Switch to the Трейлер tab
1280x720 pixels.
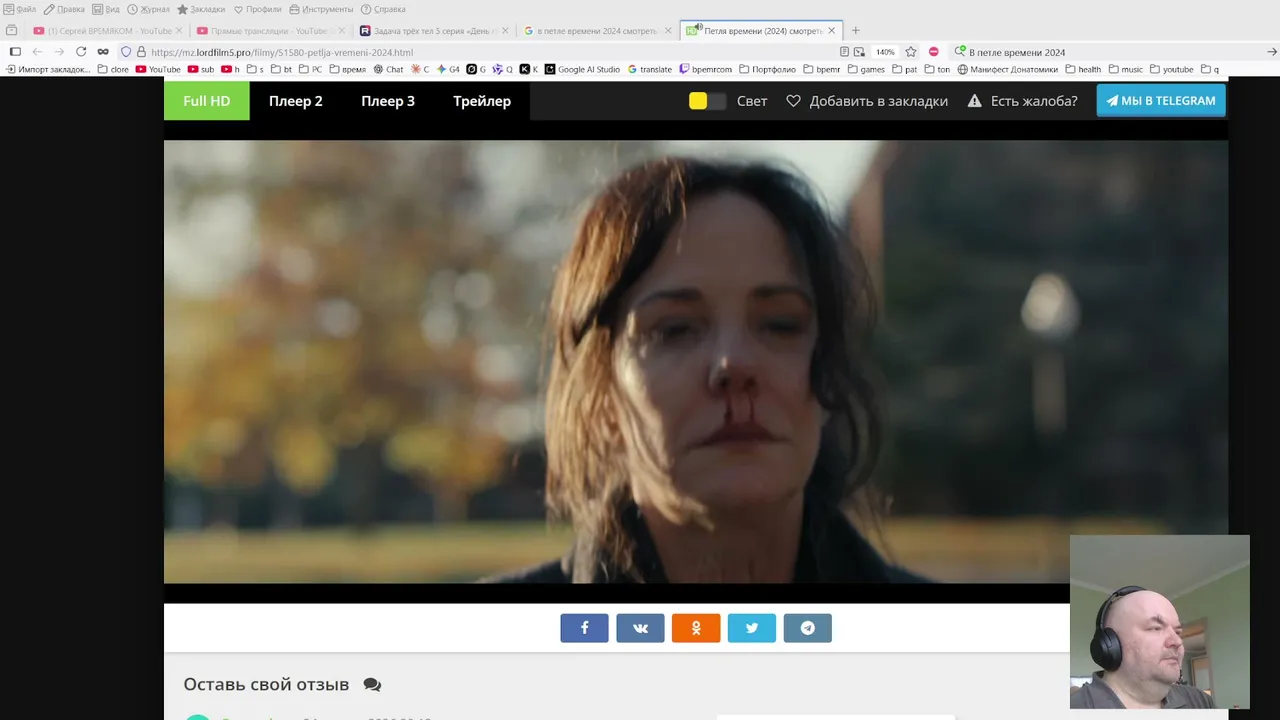click(x=482, y=101)
